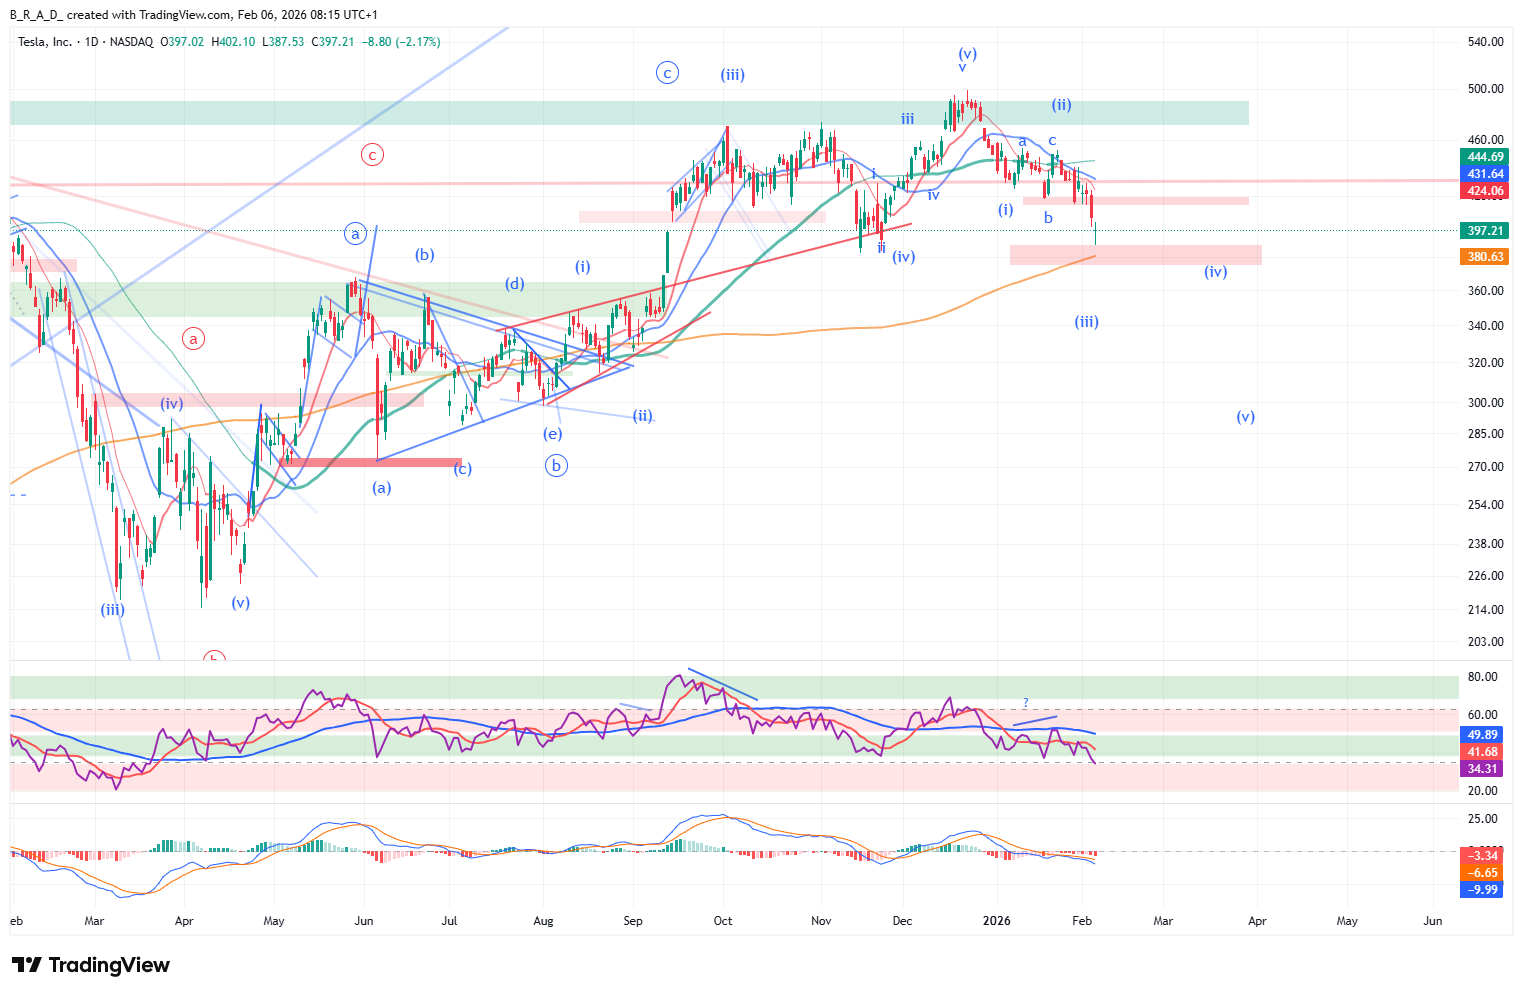The image size is (1523, 995).
Task: Click the blue MACD value -9.99
Action: pyautogui.click(x=1482, y=890)
